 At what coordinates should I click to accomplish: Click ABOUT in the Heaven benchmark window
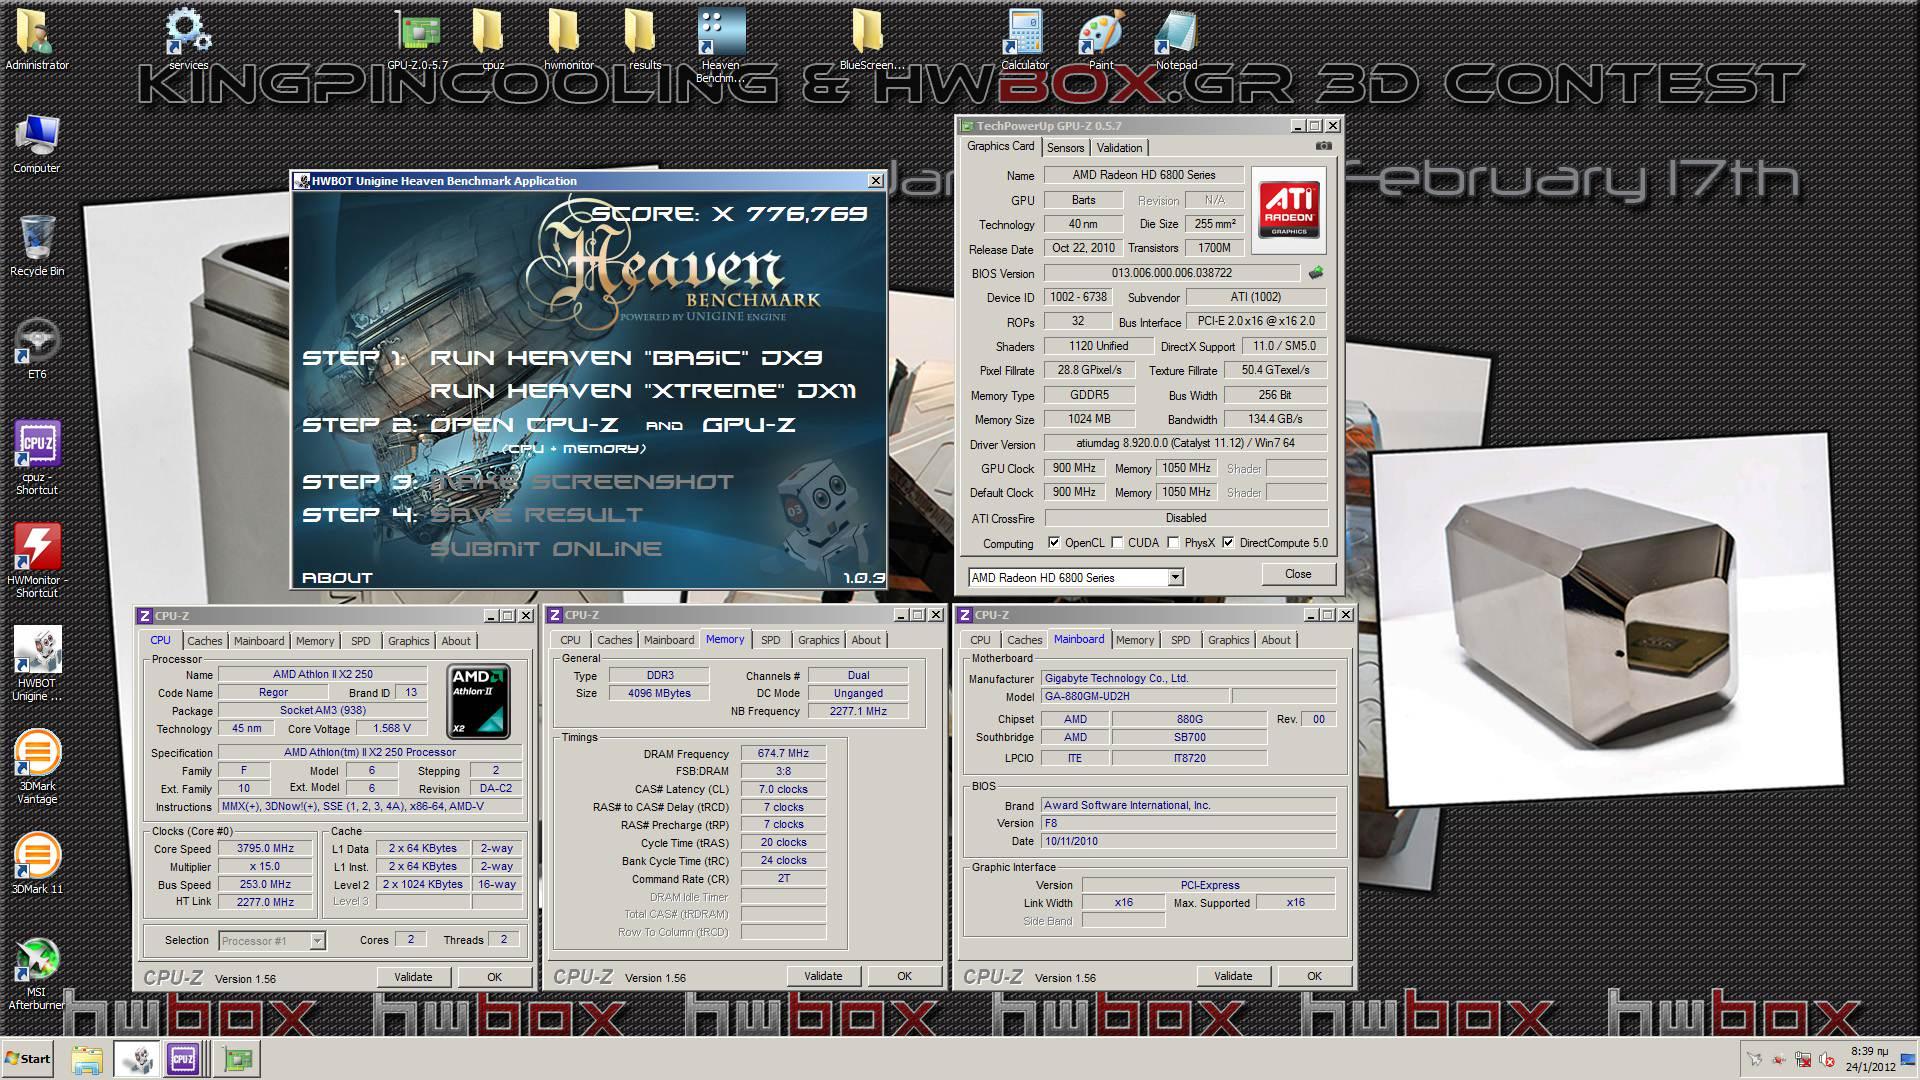337,578
